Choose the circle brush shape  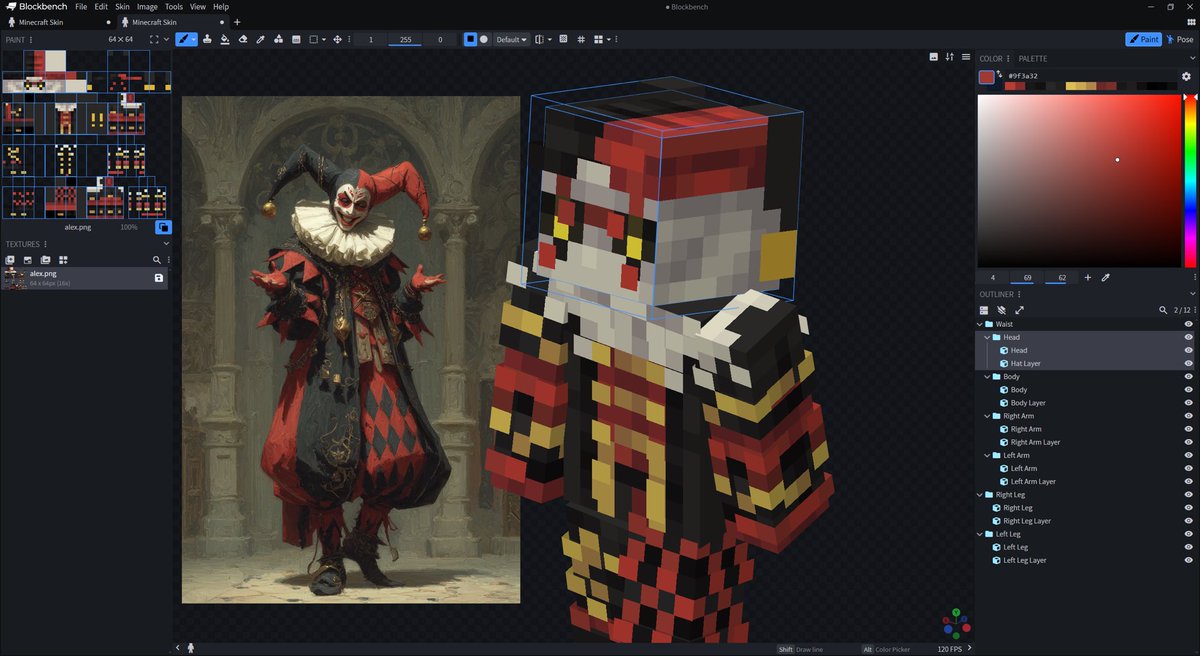[484, 39]
